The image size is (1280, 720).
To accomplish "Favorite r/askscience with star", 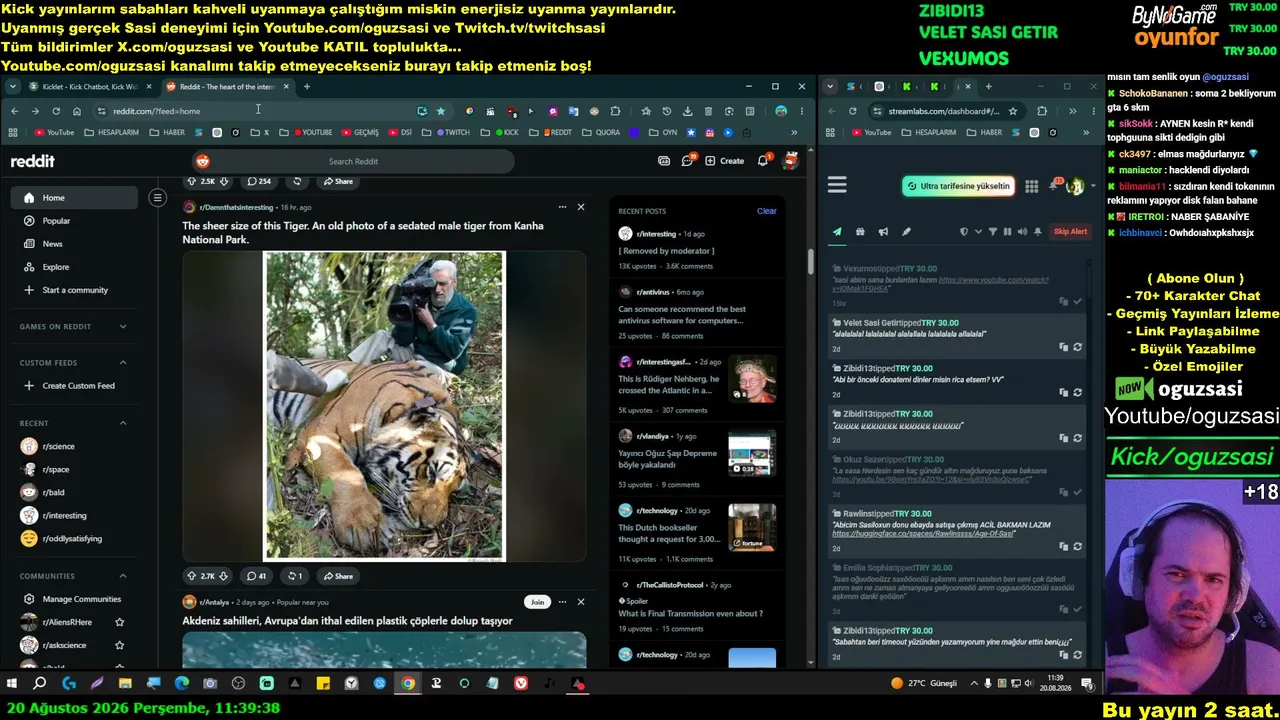I will [120, 645].
